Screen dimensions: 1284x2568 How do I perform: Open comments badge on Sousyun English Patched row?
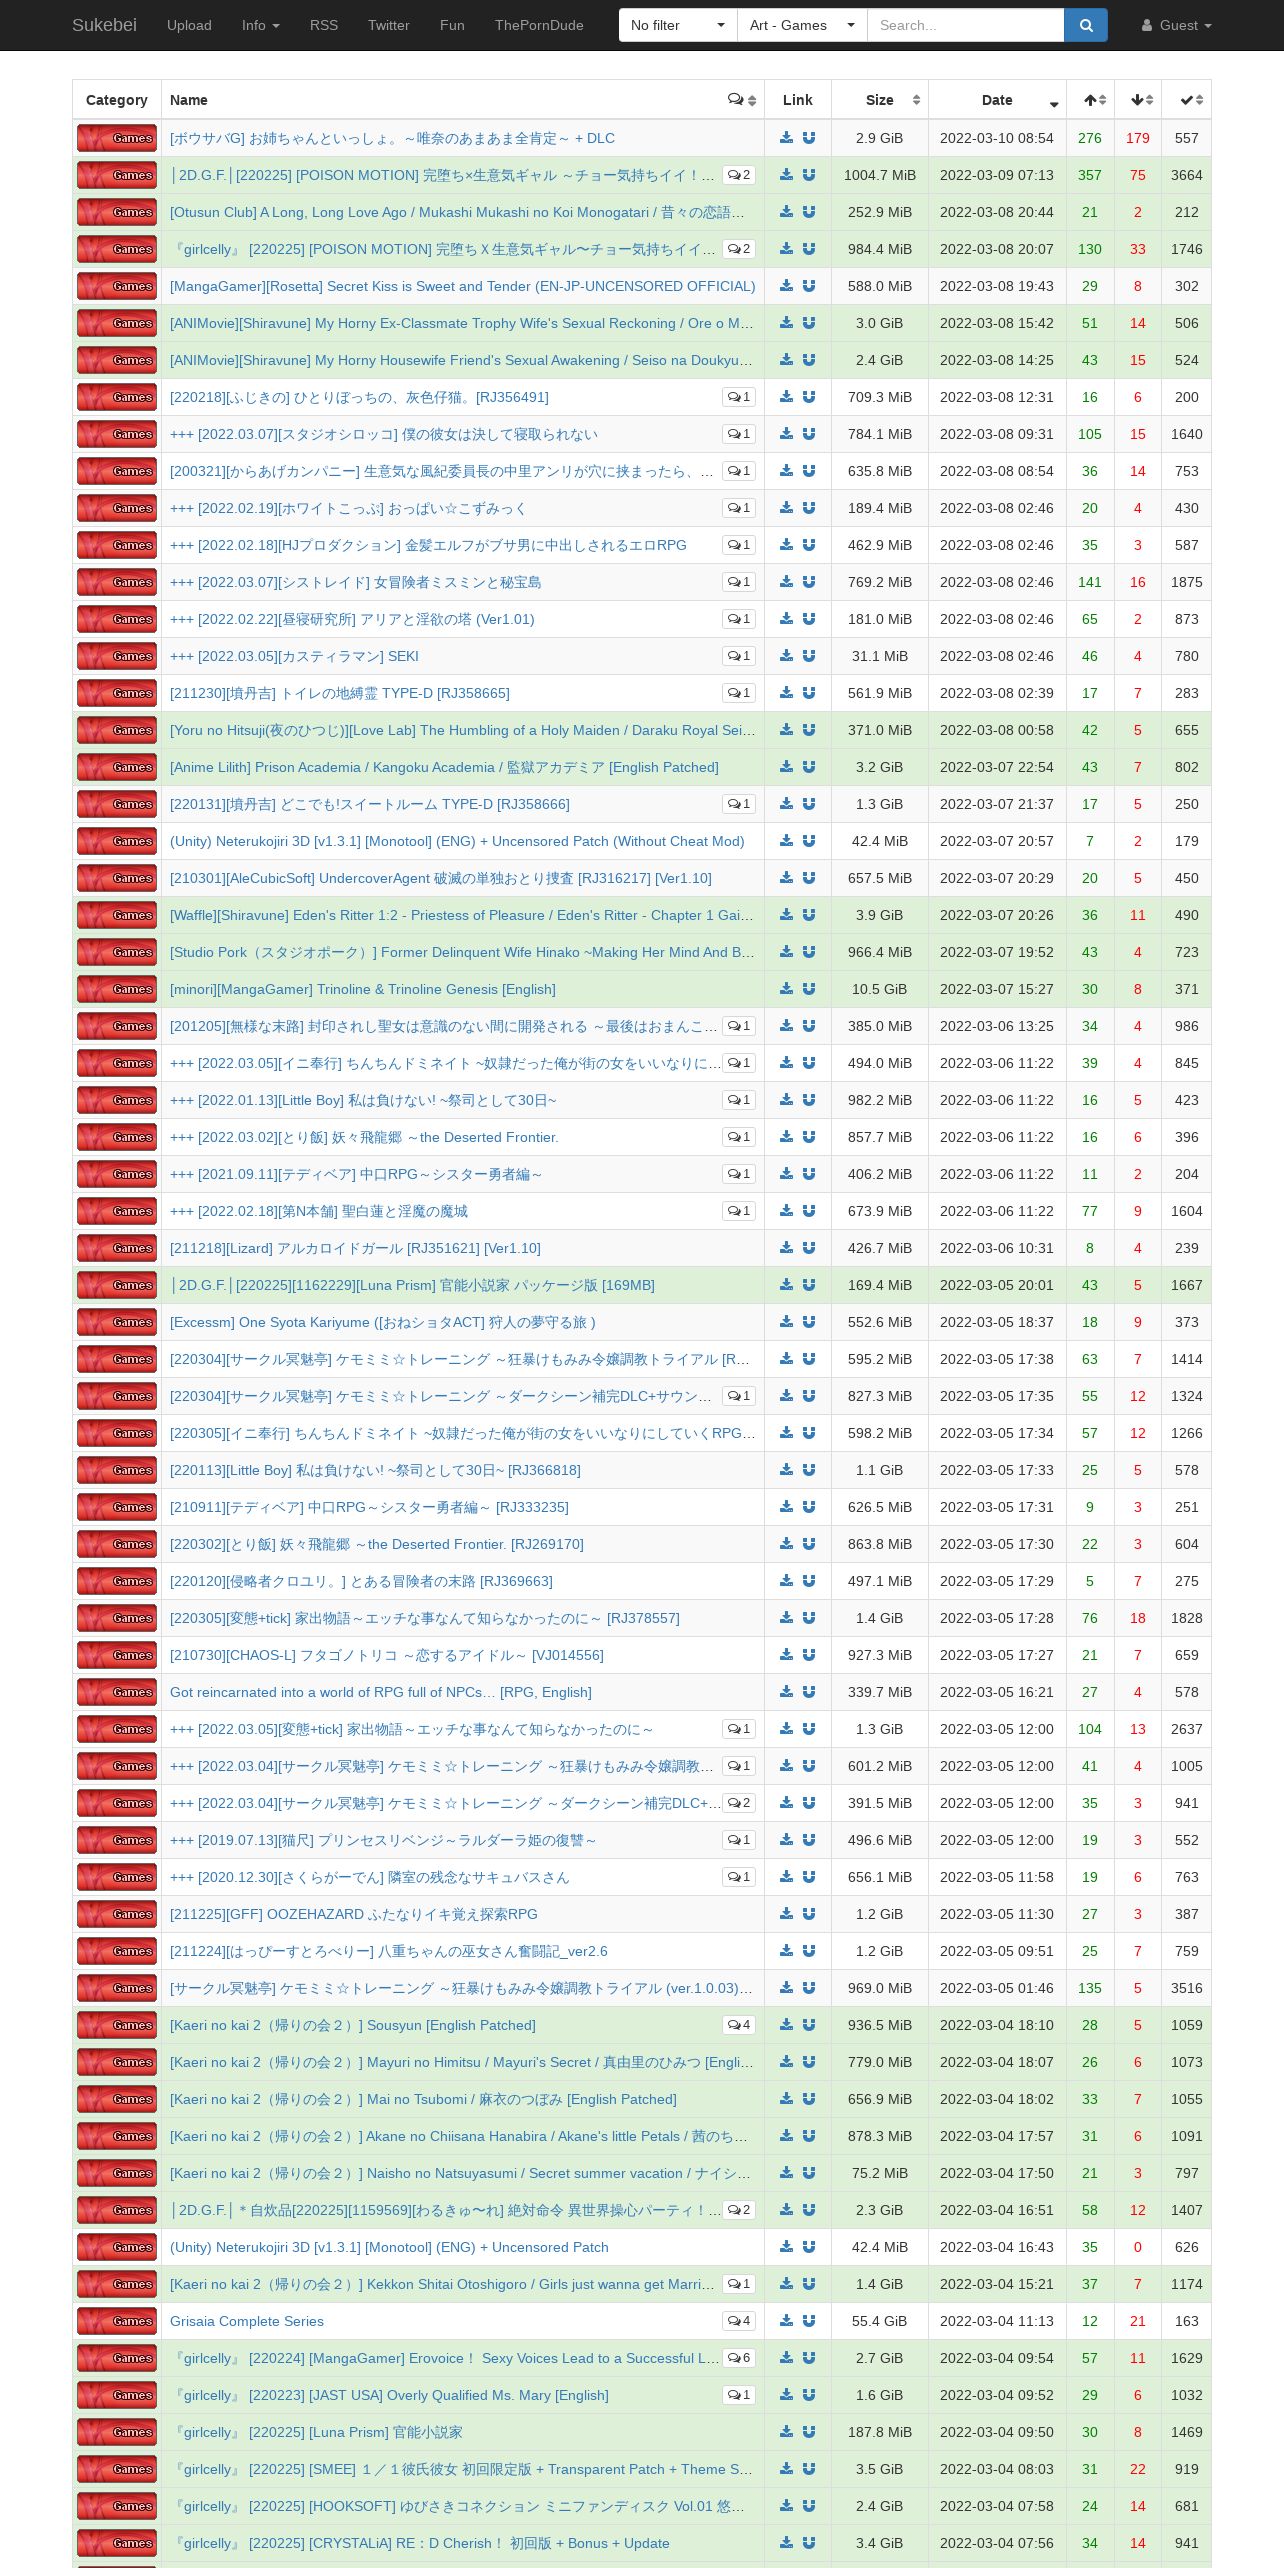(x=739, y=2025)
